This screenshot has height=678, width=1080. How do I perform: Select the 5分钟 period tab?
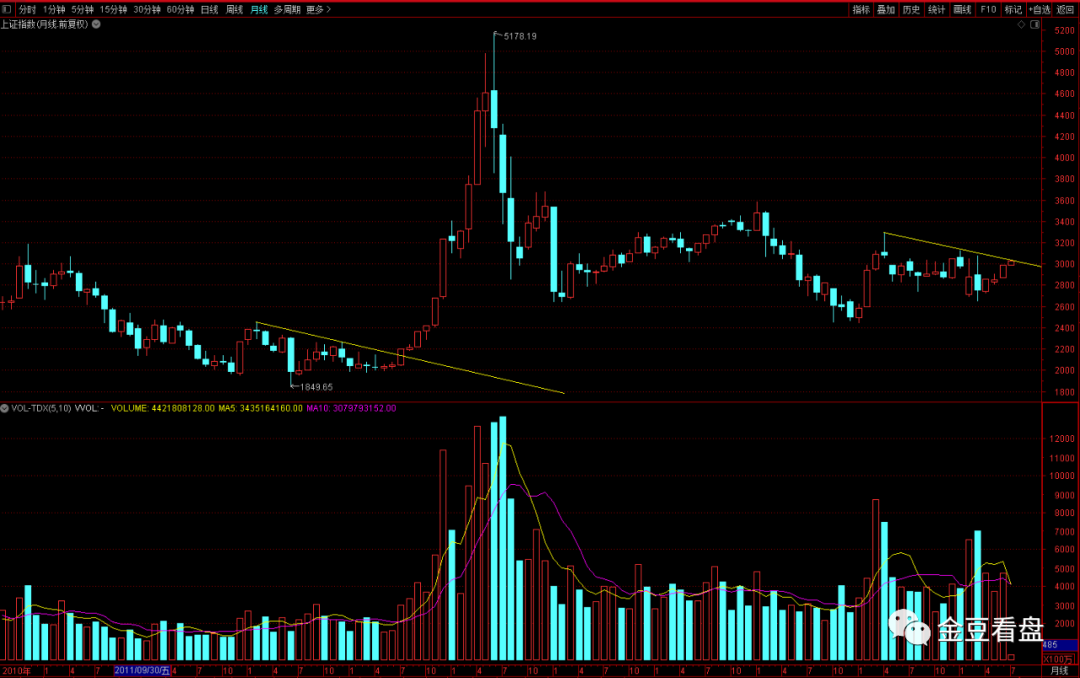click(83, 10)
